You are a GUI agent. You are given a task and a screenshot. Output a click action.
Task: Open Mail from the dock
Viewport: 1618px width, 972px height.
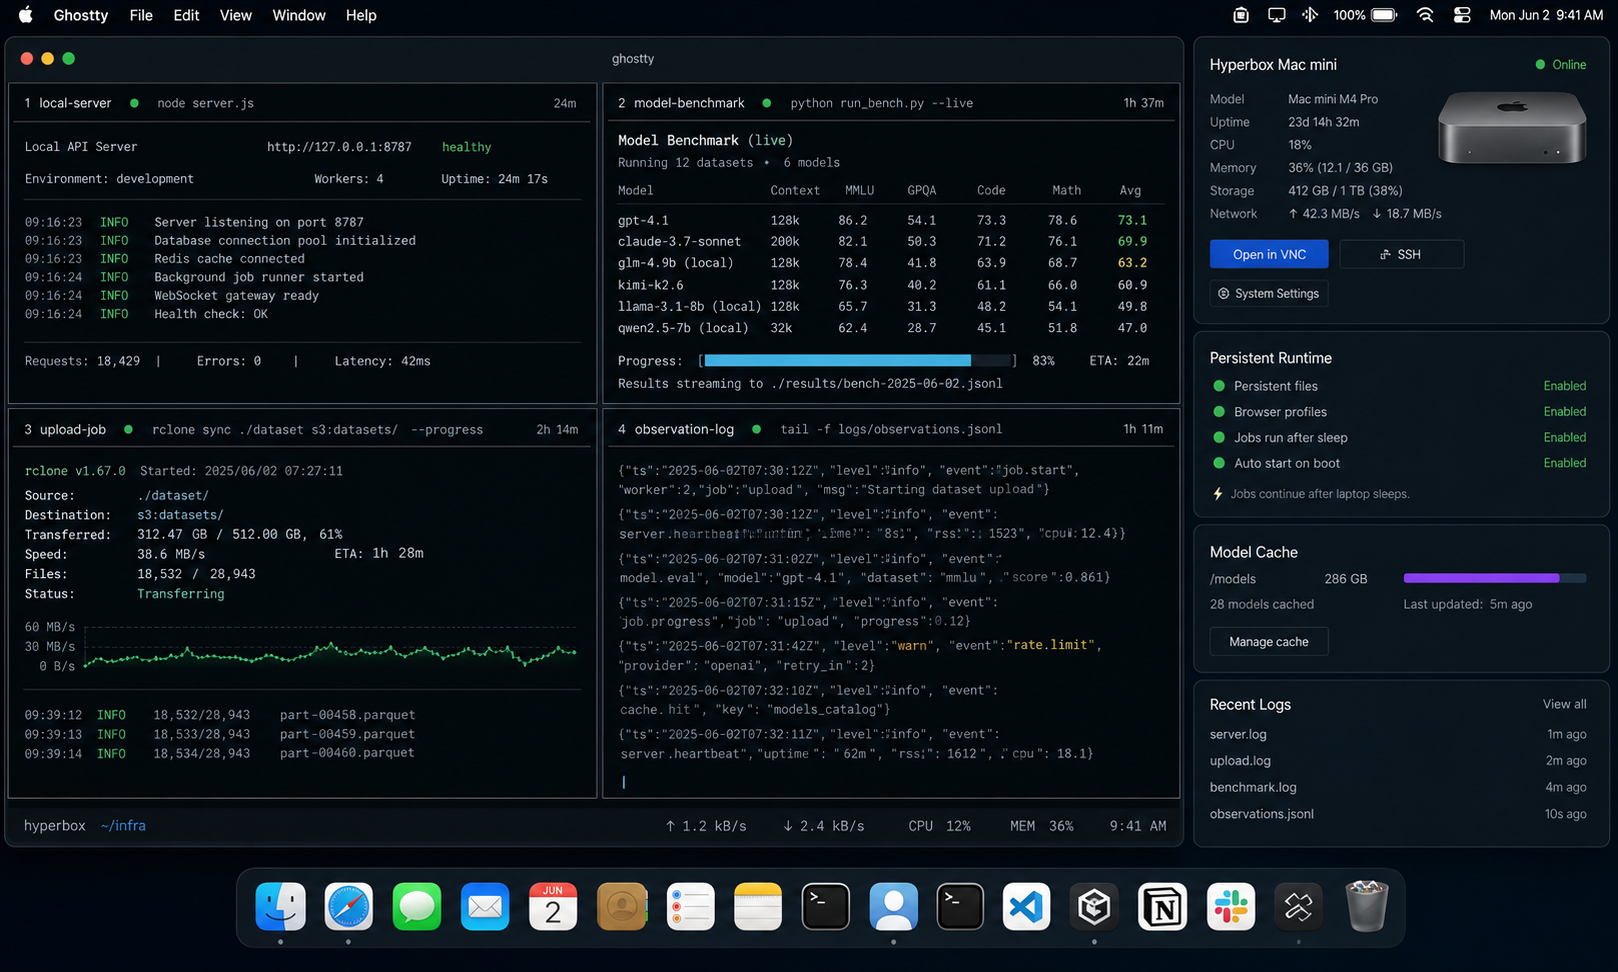pos(485,906)
